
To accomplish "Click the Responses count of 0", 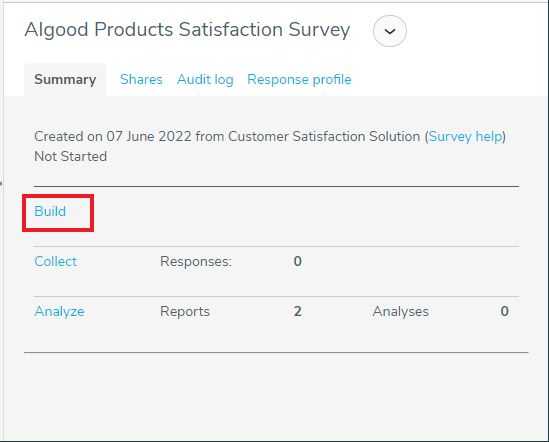I will (x=298, y=261).
